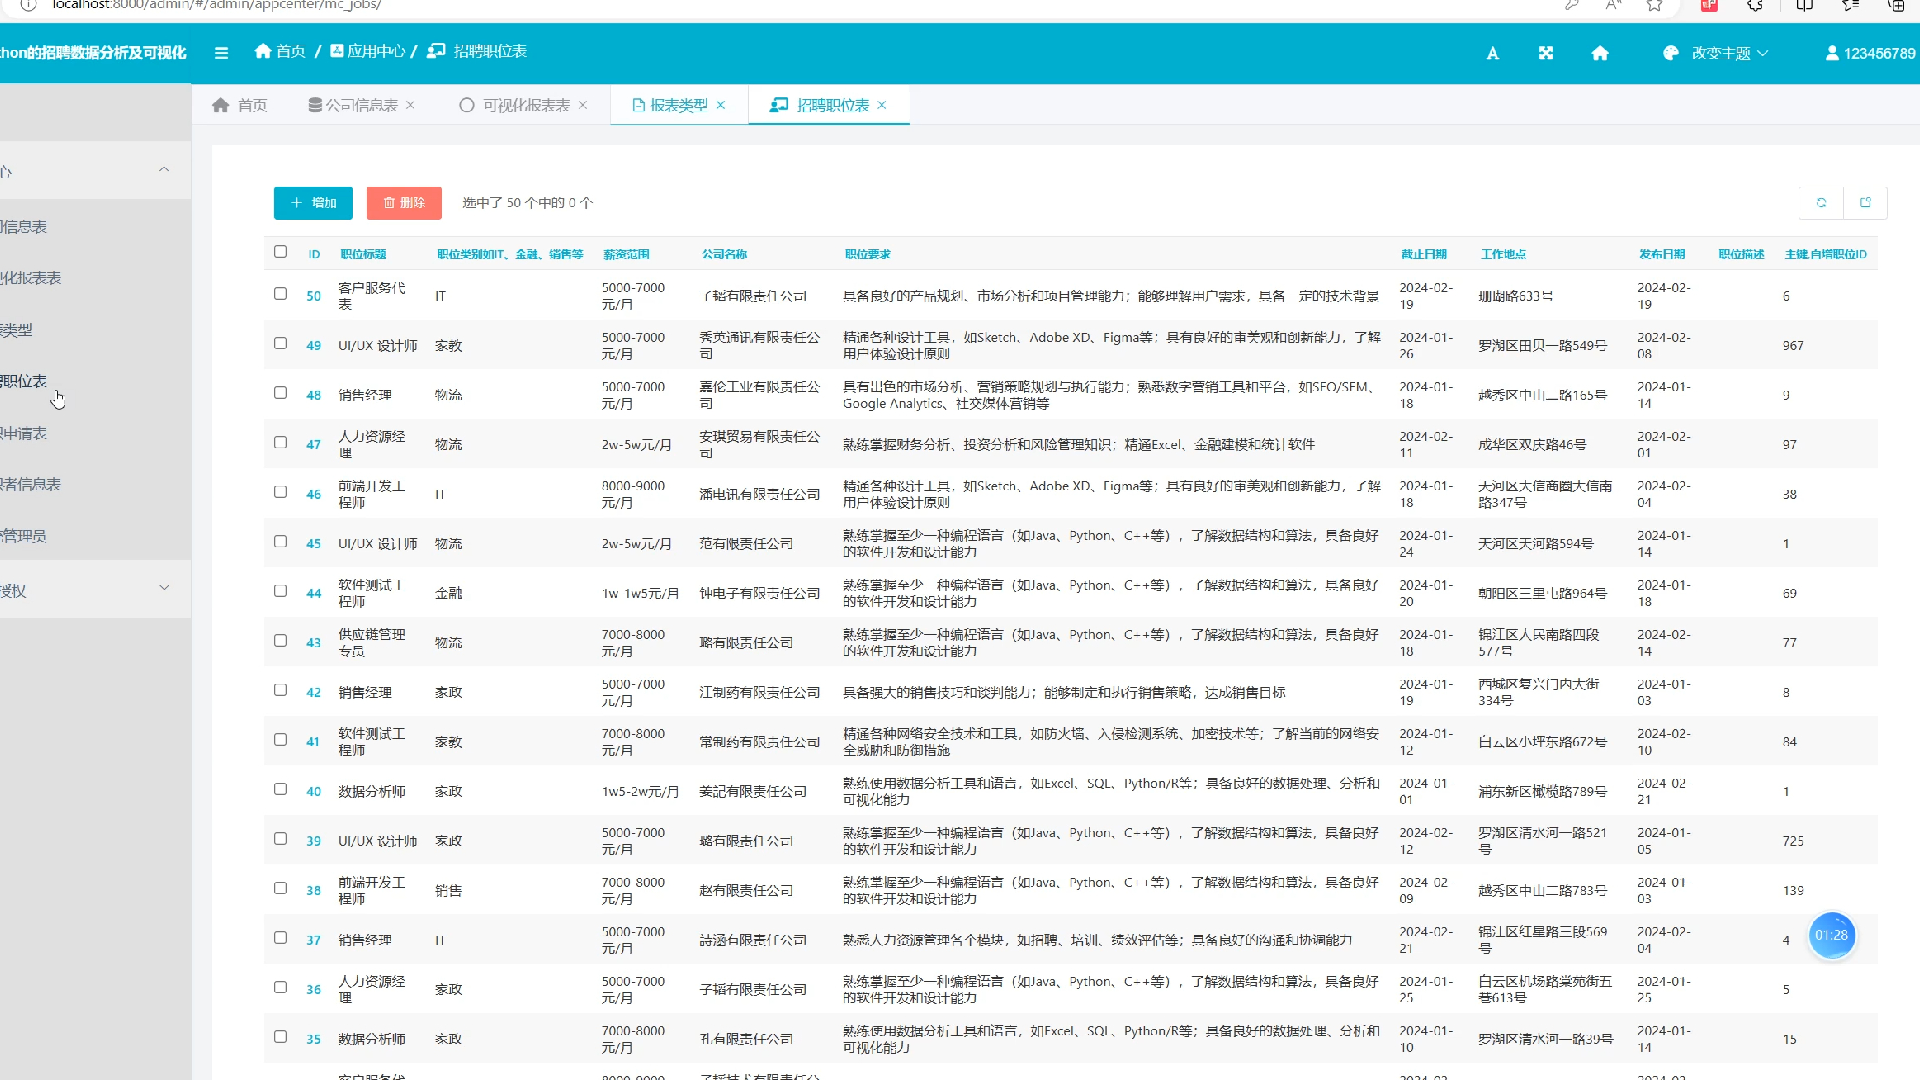Click the '数据分析师' cell in row 40

coord(372,791)
